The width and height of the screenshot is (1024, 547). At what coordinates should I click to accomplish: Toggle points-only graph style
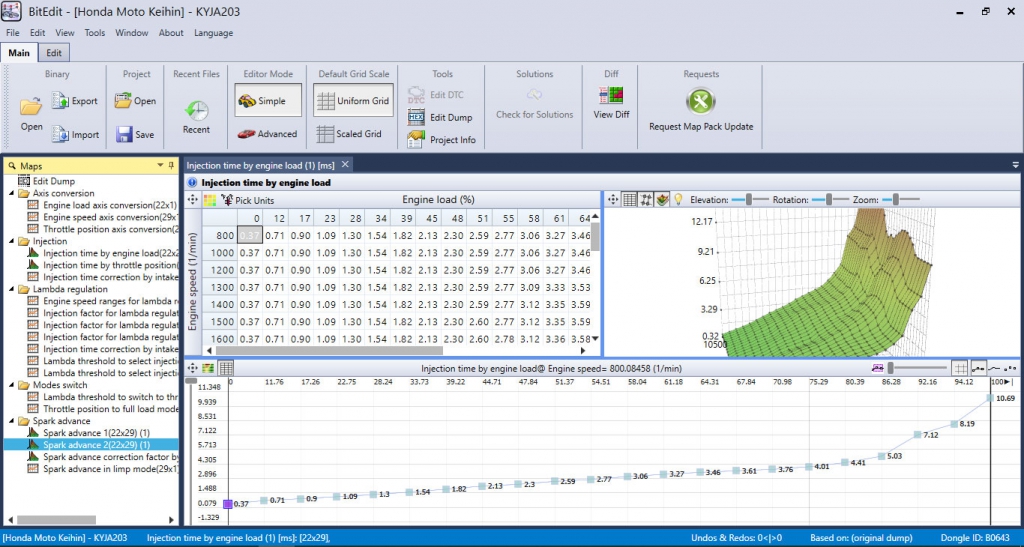pyautogui.click(x=1011, y=368)
